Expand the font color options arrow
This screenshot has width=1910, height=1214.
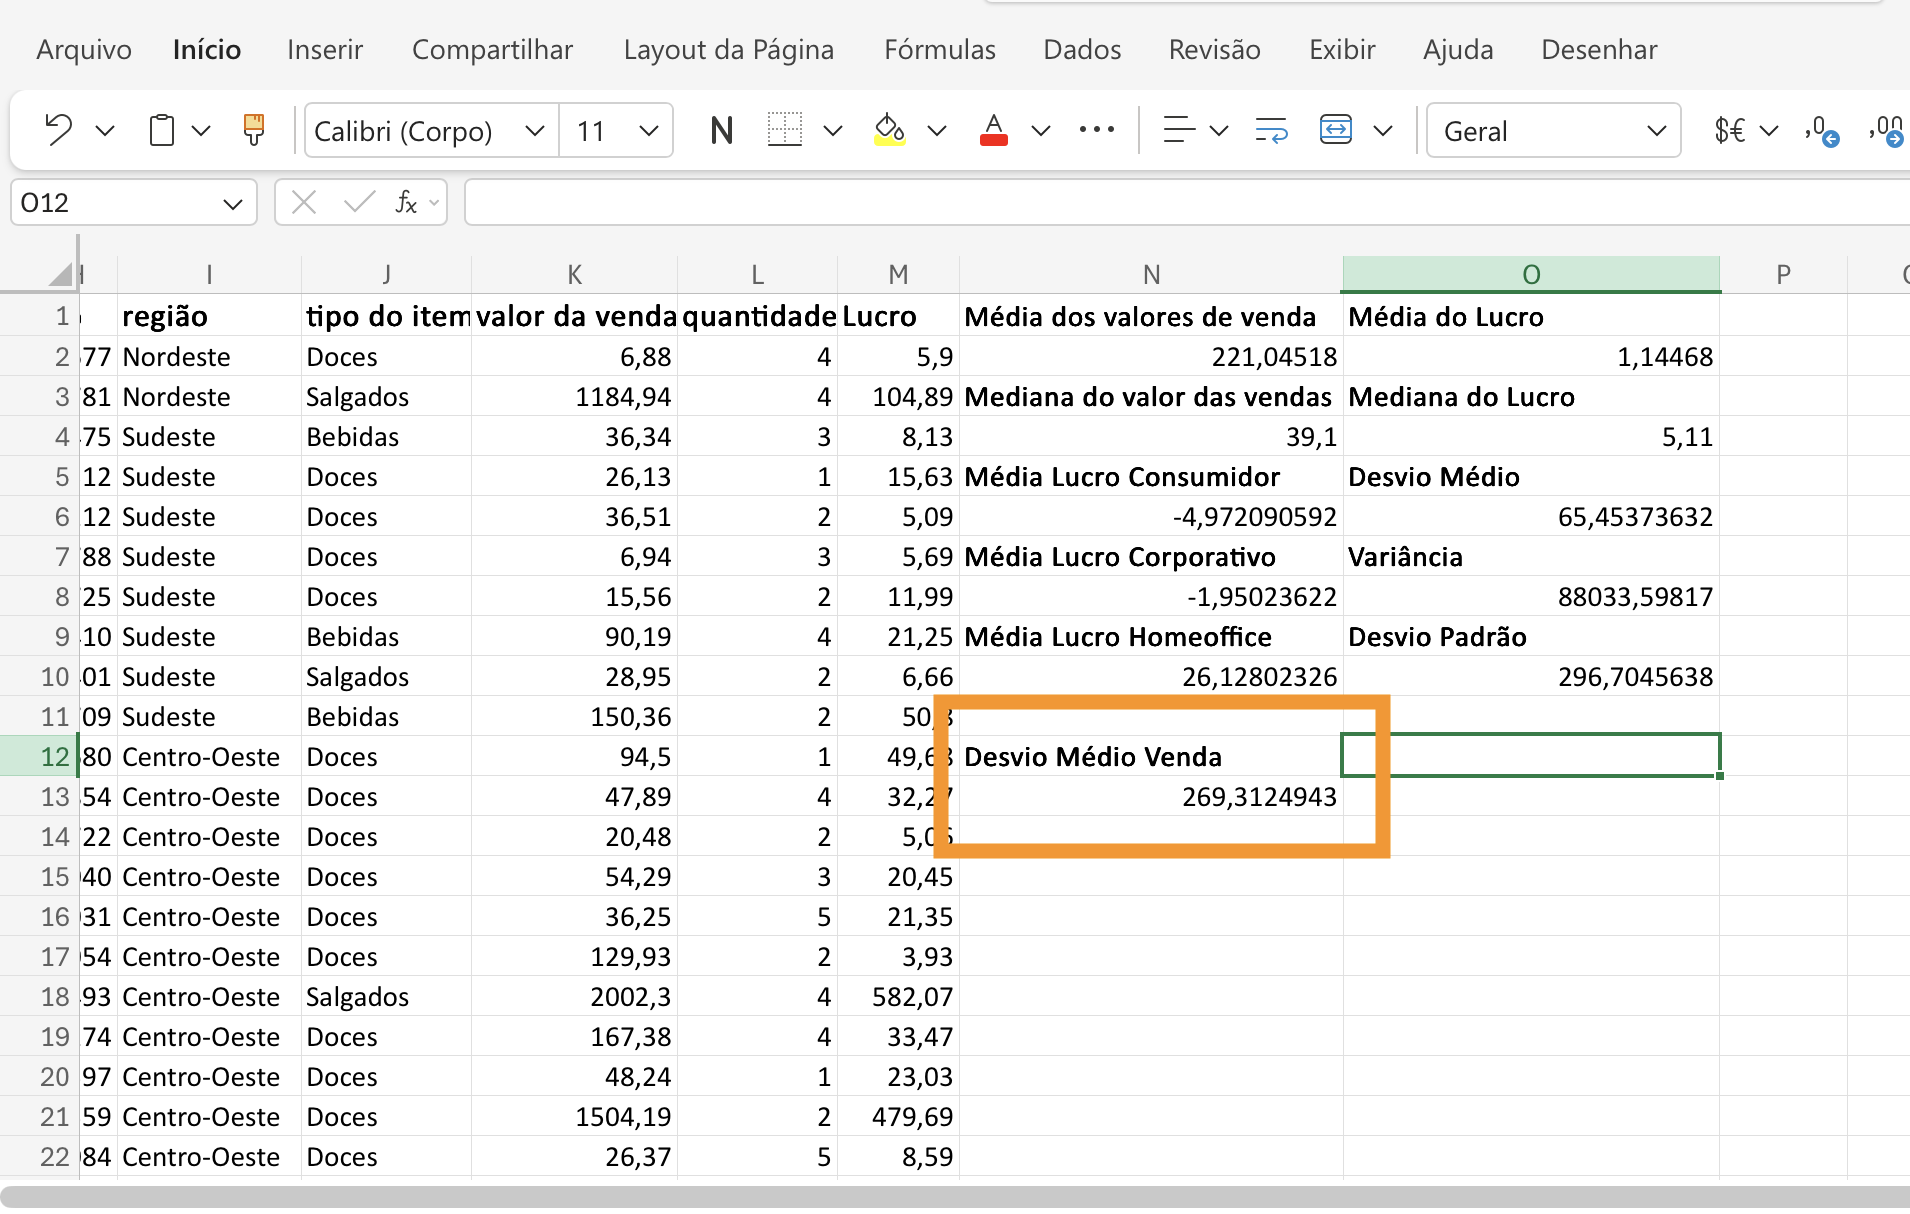[1041, 131]
